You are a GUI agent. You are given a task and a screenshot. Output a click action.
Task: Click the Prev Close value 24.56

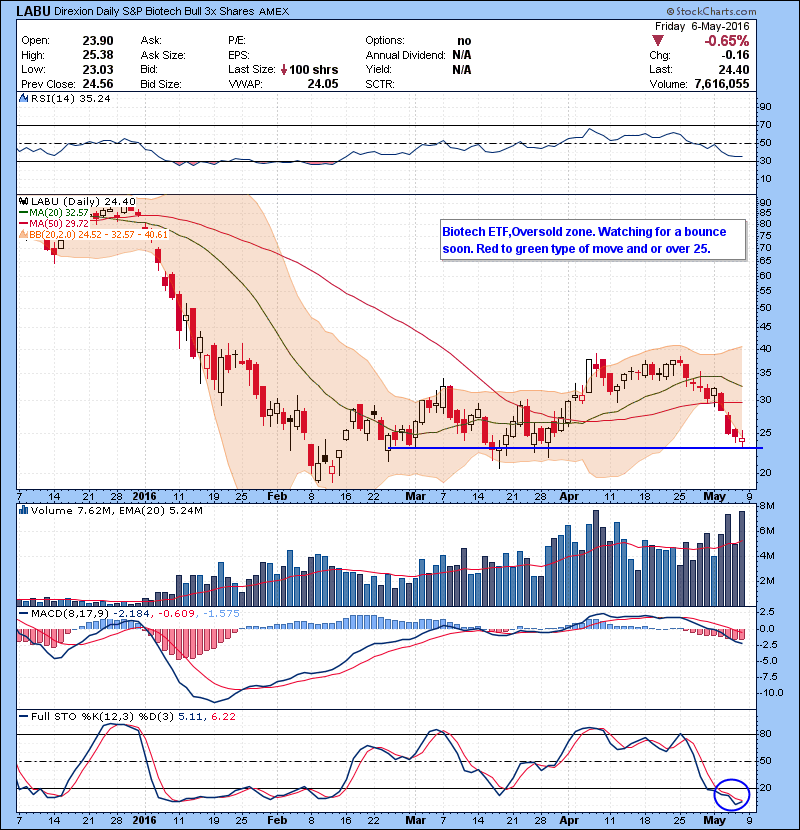pyautogui.click(x=98, y=84)
